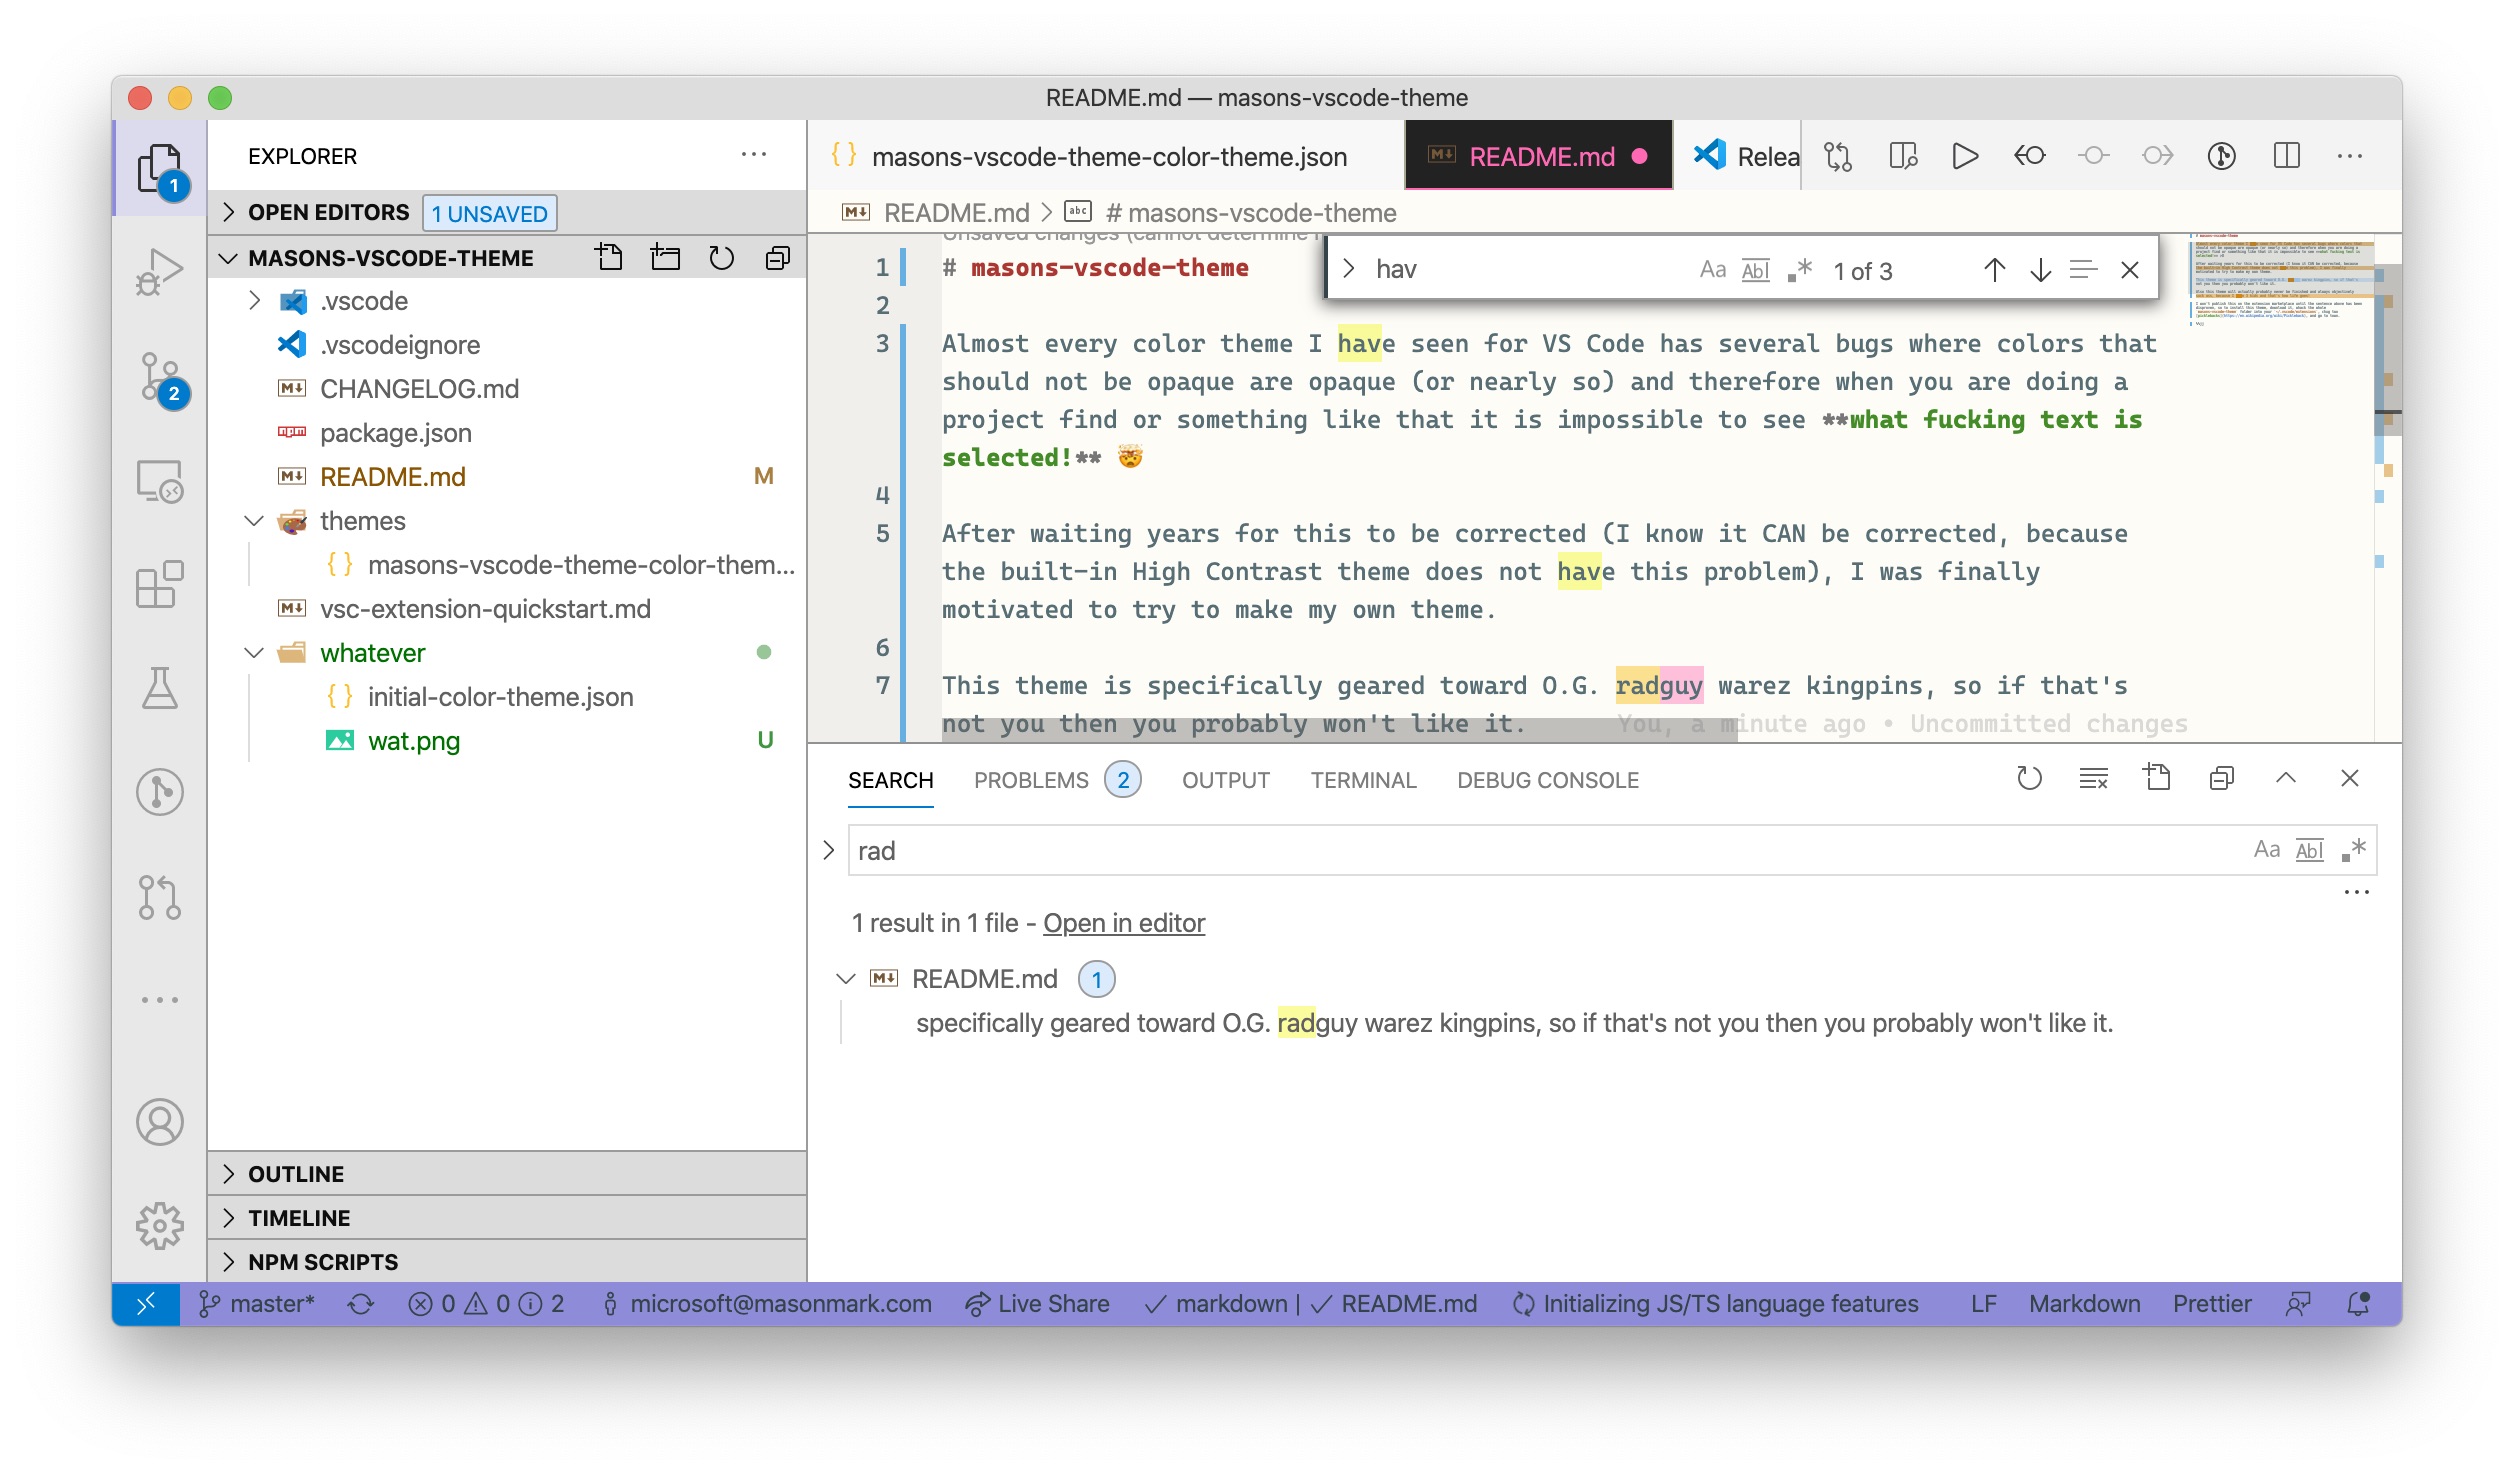The image size is (2514, 1474).
Task: Click the New File icon in explorer
Action: click(x=608, y=258)
